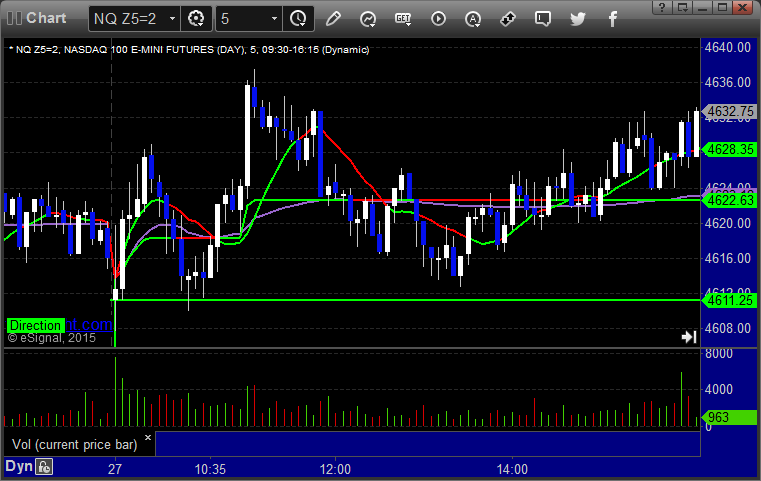The height and width of the screenshot is (481, 761).
Task: Click the 14:00 time axis label
Action: [x=512, y=469]
